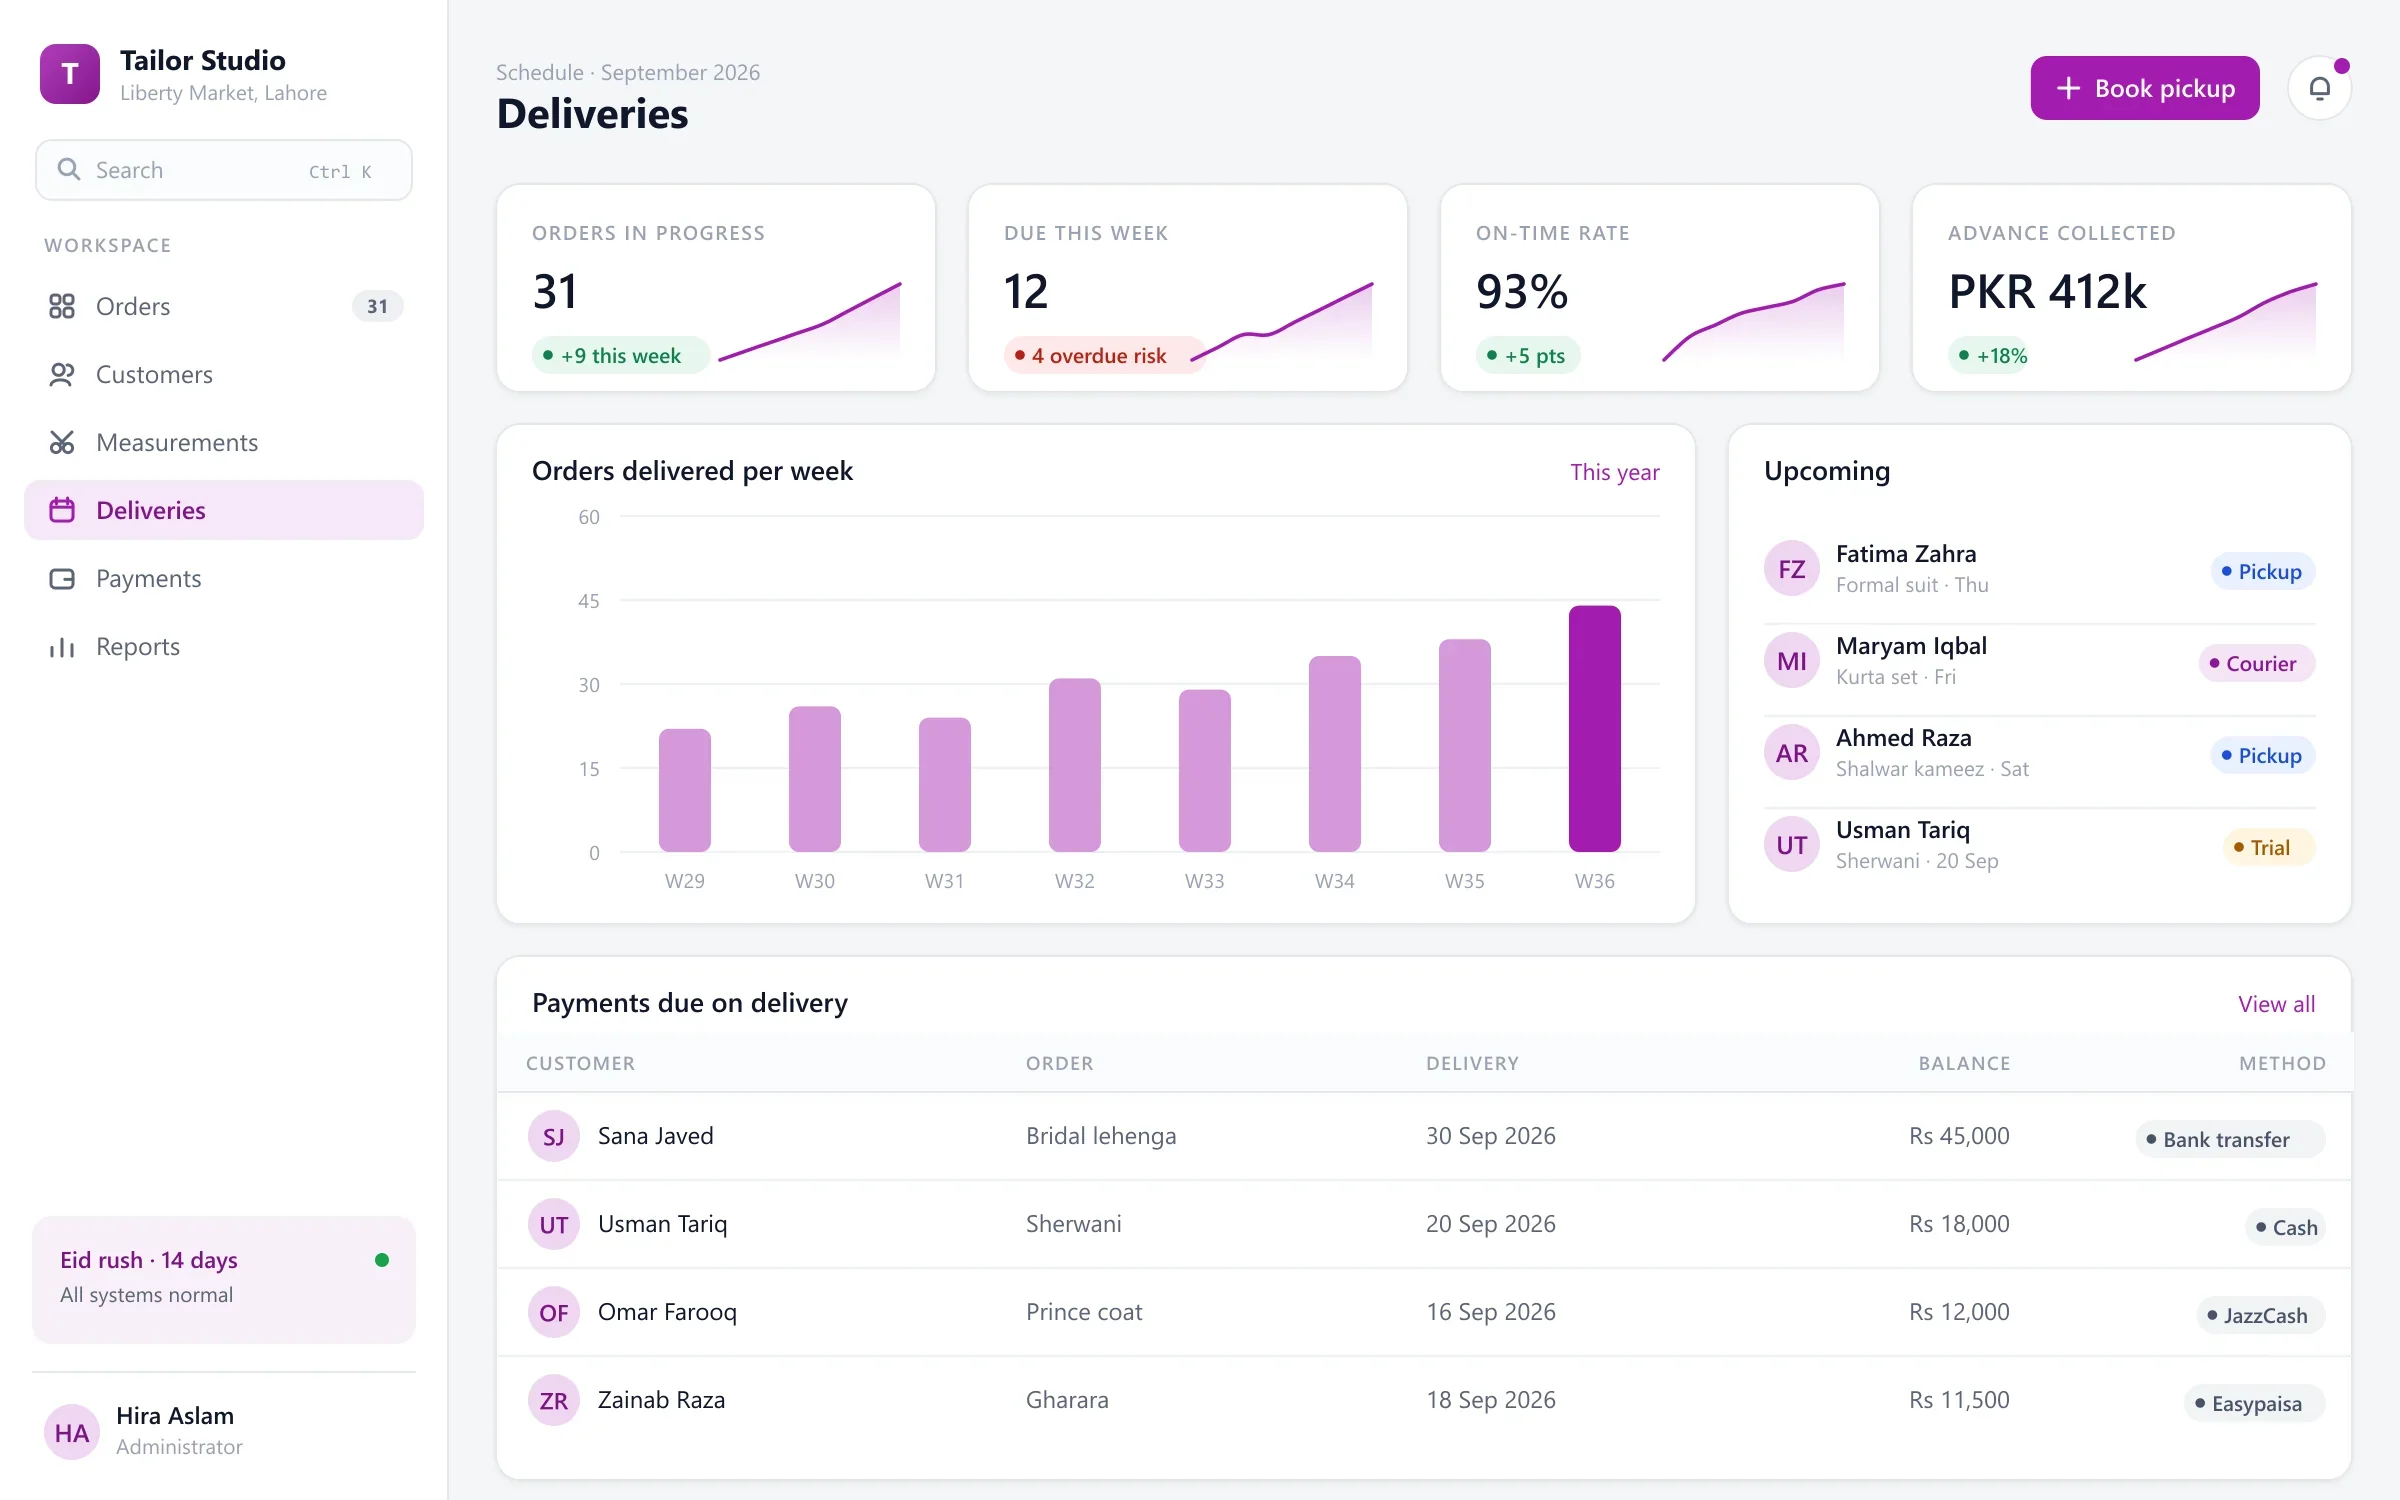The width and height of the screenshot is (2400, 1500).
Task: Click the 'Rs 18,000' balance cell
Action: 1959,1224
